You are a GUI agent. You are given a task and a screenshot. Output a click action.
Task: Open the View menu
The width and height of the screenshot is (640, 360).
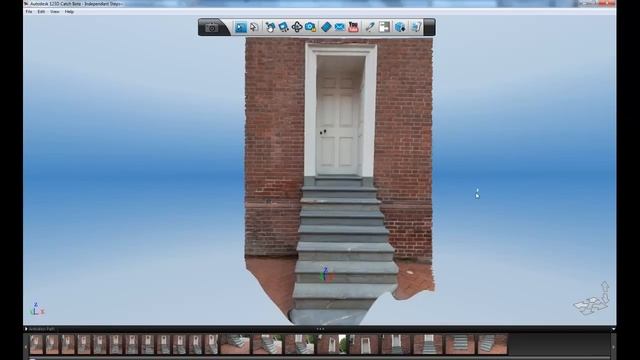pyautogui.click(x=55, y=12)
